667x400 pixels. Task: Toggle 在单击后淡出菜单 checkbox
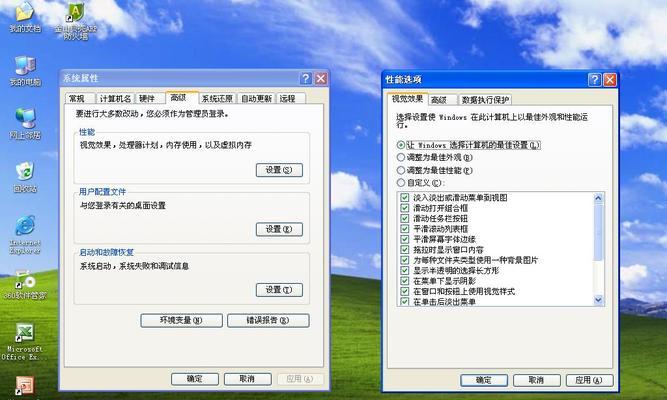[405, 302]
